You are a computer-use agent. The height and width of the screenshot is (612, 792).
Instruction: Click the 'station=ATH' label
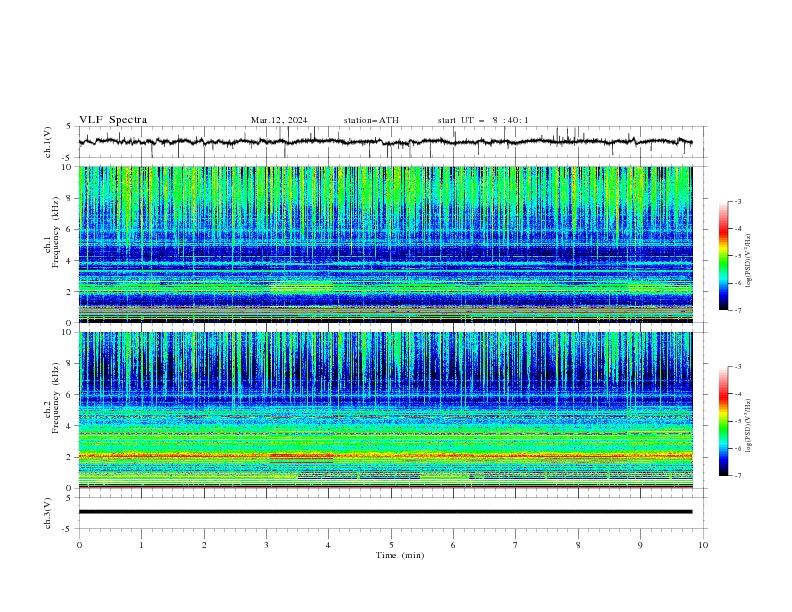pos(371,120)
